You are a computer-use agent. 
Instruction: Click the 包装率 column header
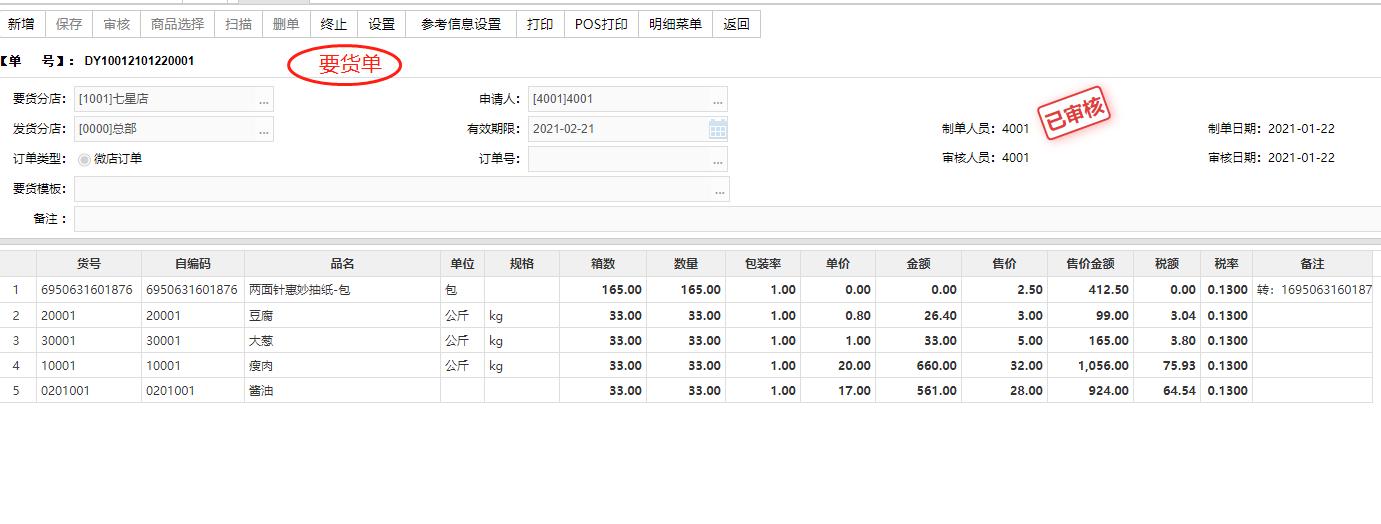click(763, 264)
